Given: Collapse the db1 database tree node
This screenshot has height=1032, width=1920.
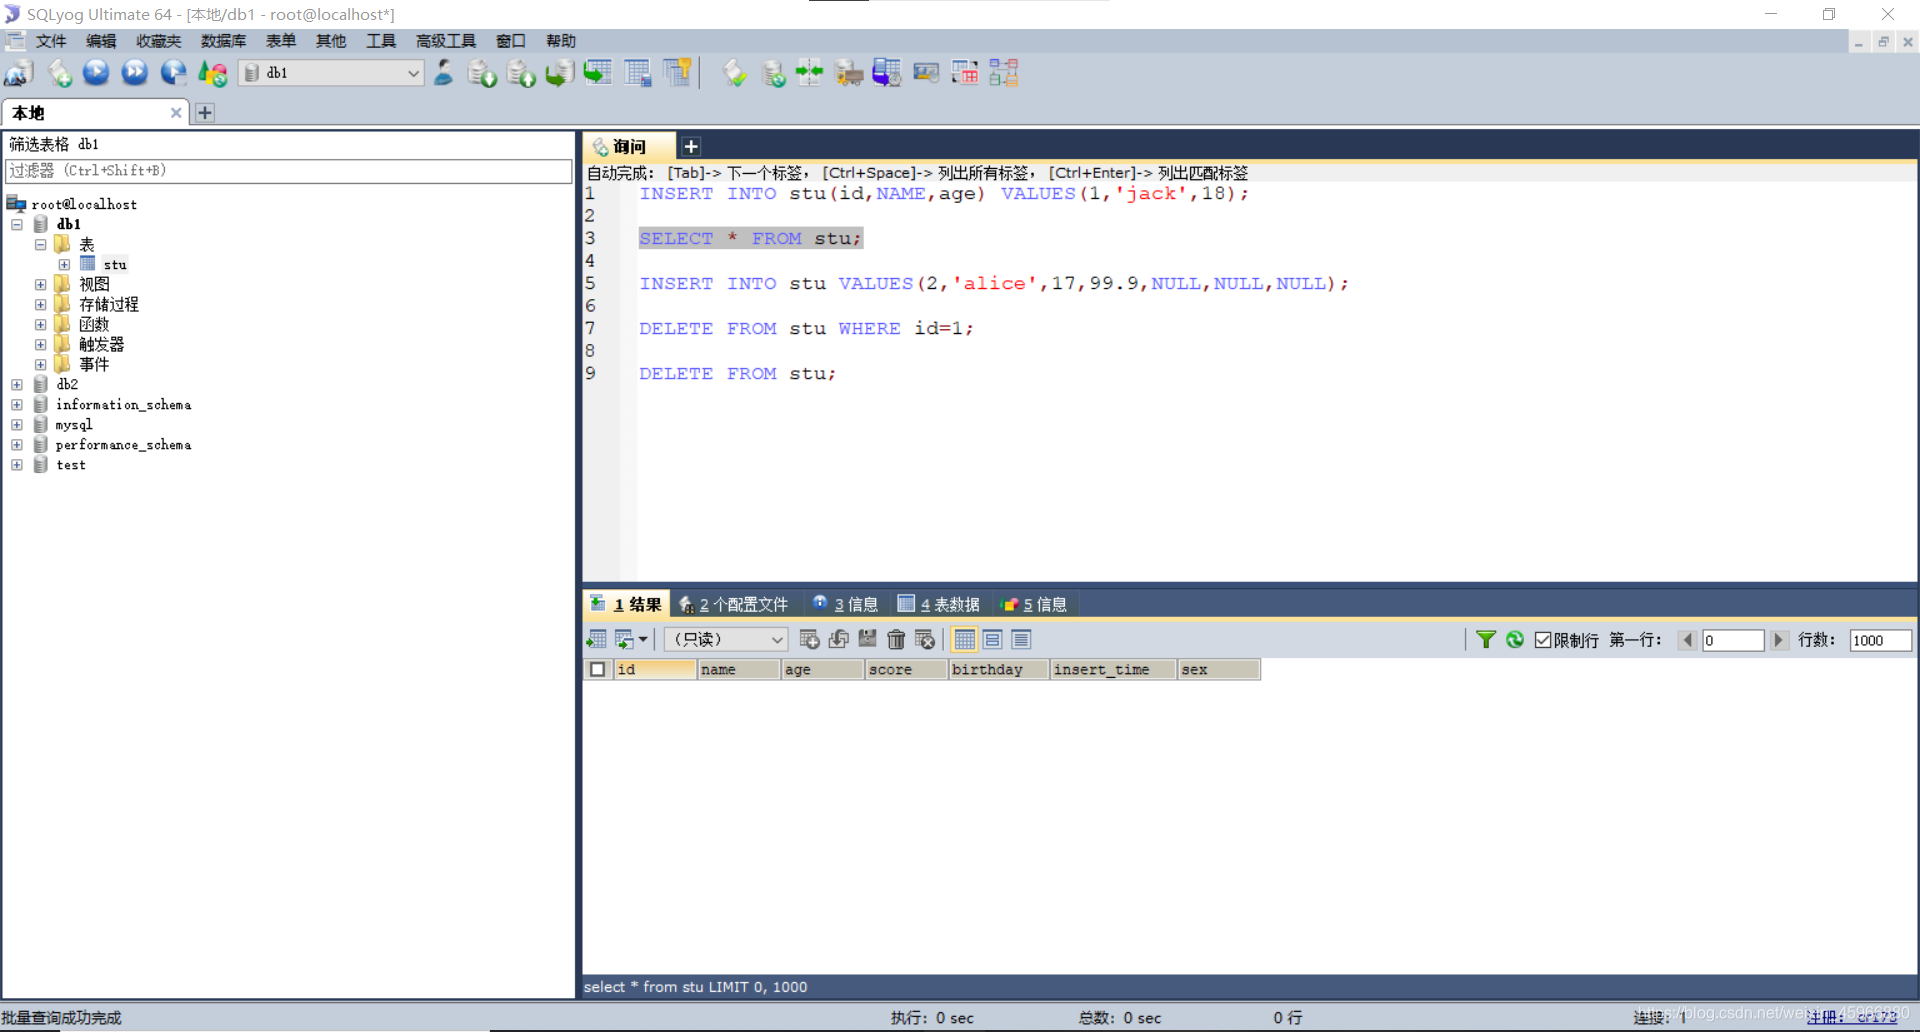Looking at the screenshot, I should point(17,225).
